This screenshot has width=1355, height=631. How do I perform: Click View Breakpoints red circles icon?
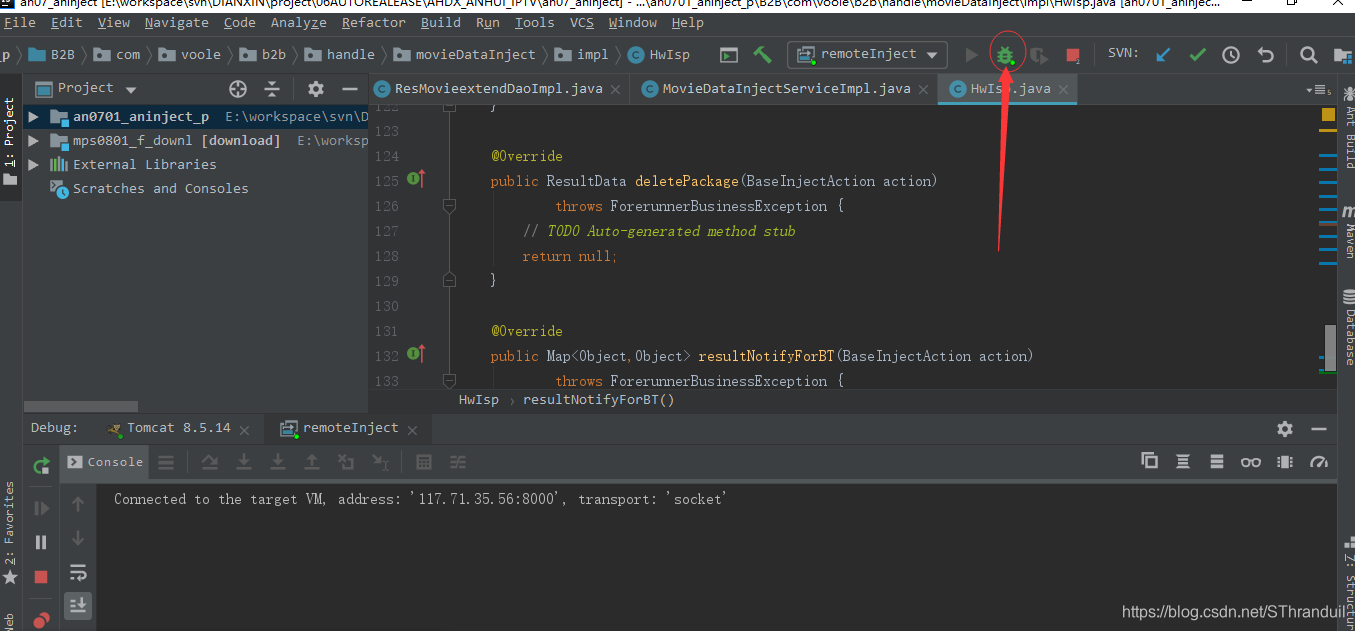point(41,620)
